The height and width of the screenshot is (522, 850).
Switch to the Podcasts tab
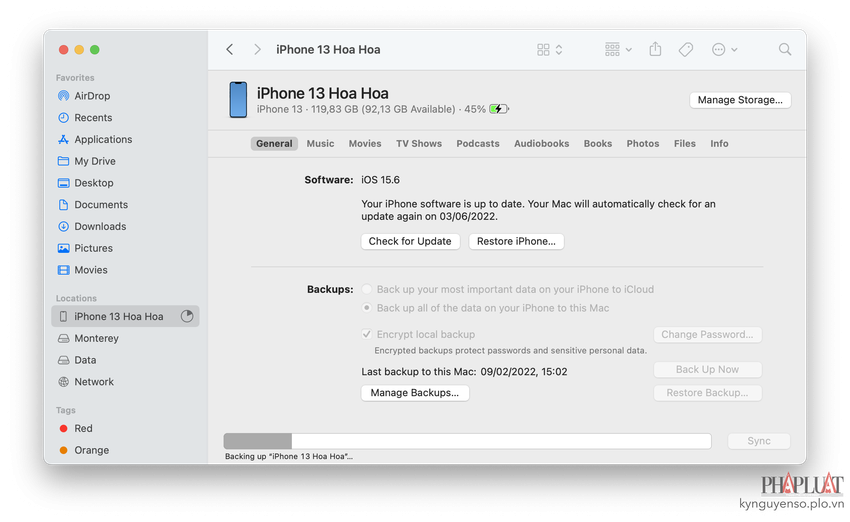point(478,144)
